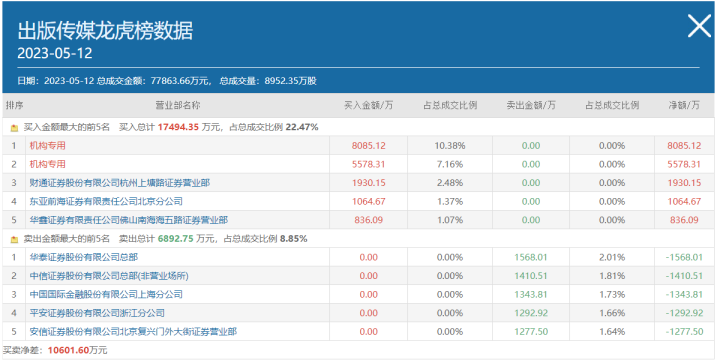Click the 1.64% sell proportion cell
Image resolution: width=718 pixels, height=363 pixels.
(612, 331)
